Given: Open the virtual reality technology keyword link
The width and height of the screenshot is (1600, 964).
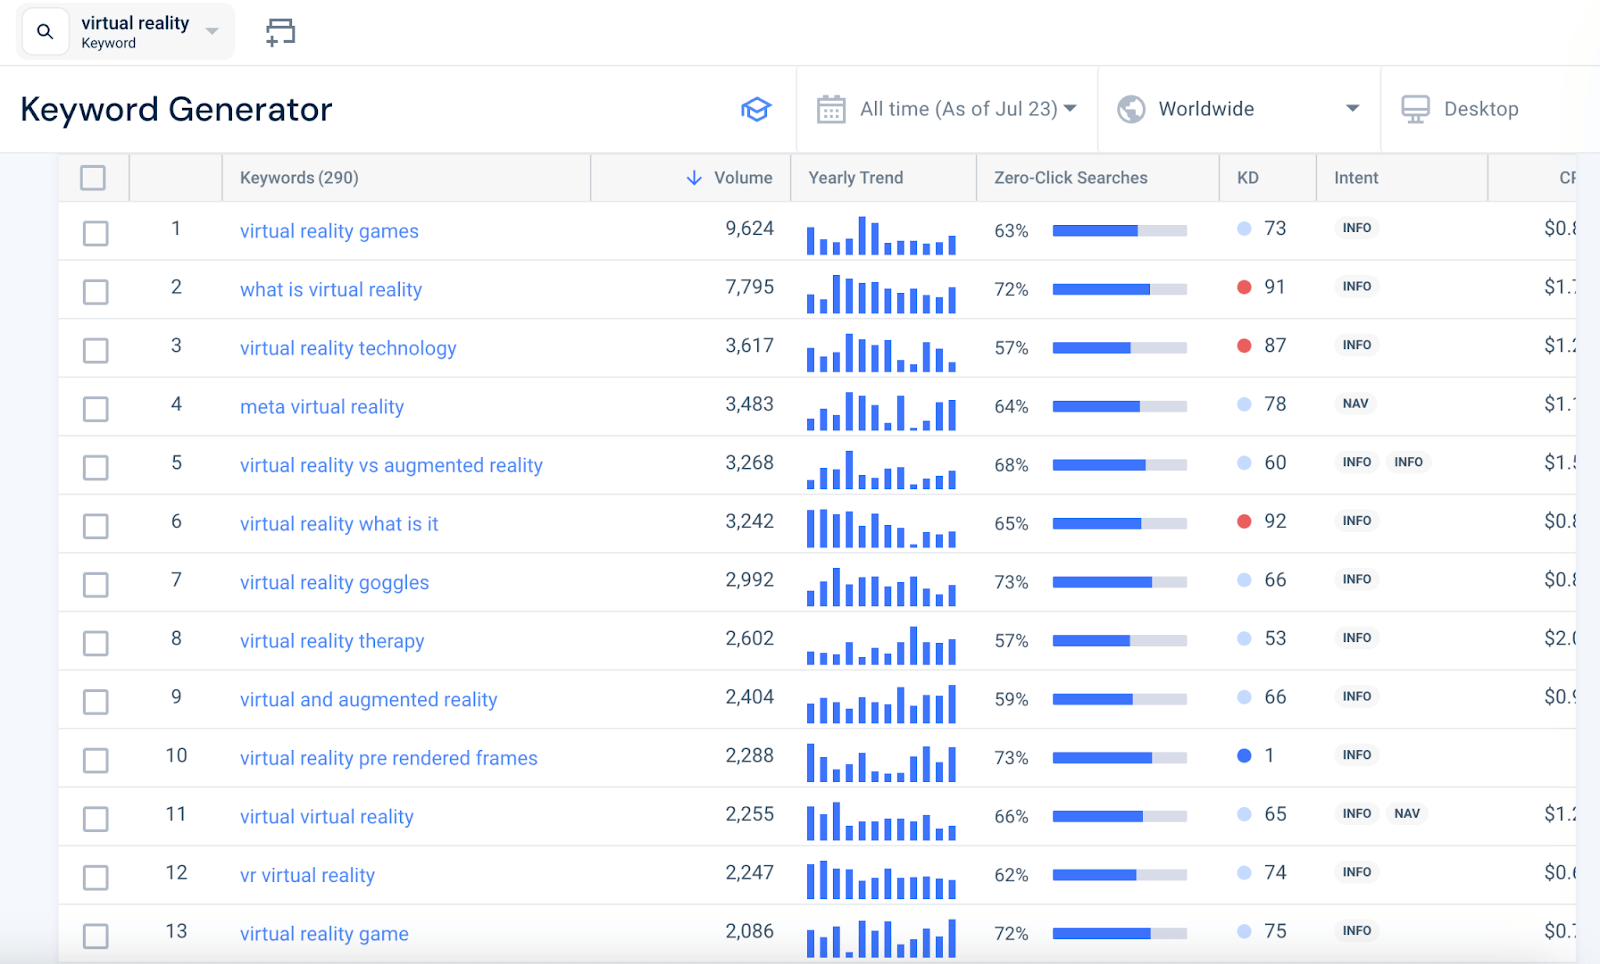Looking at the screenshot, I should click(x=348, y=348).
